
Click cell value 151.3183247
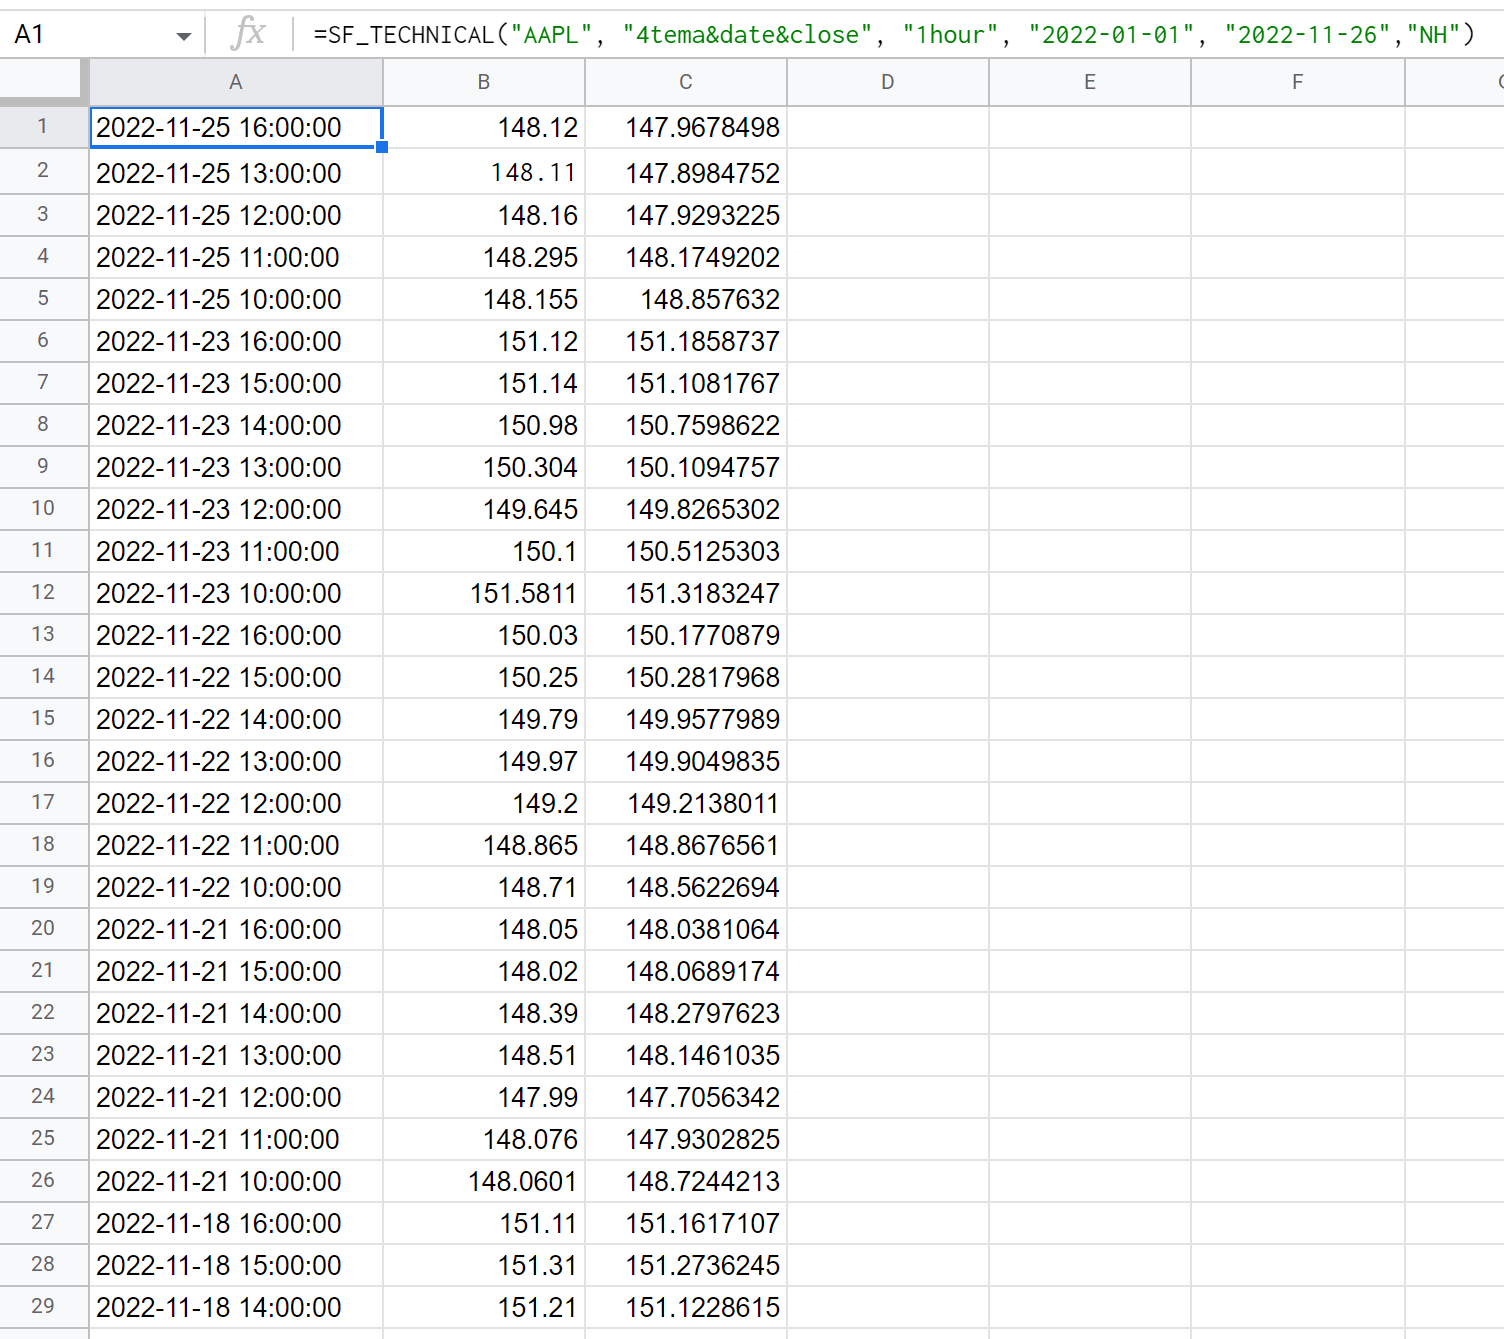686,593
